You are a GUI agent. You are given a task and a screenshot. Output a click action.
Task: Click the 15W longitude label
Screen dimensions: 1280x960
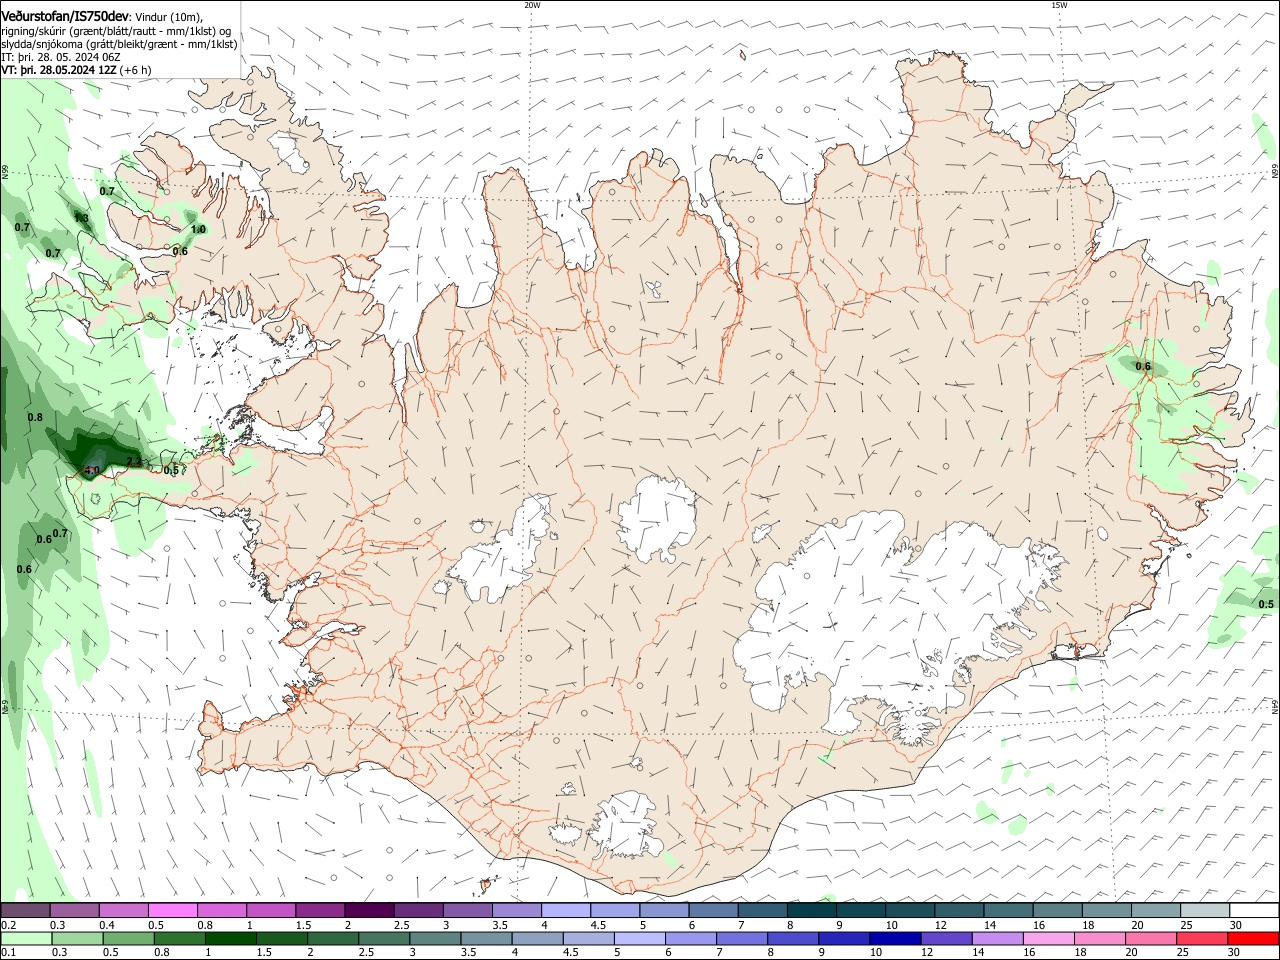coord(1059,5)
